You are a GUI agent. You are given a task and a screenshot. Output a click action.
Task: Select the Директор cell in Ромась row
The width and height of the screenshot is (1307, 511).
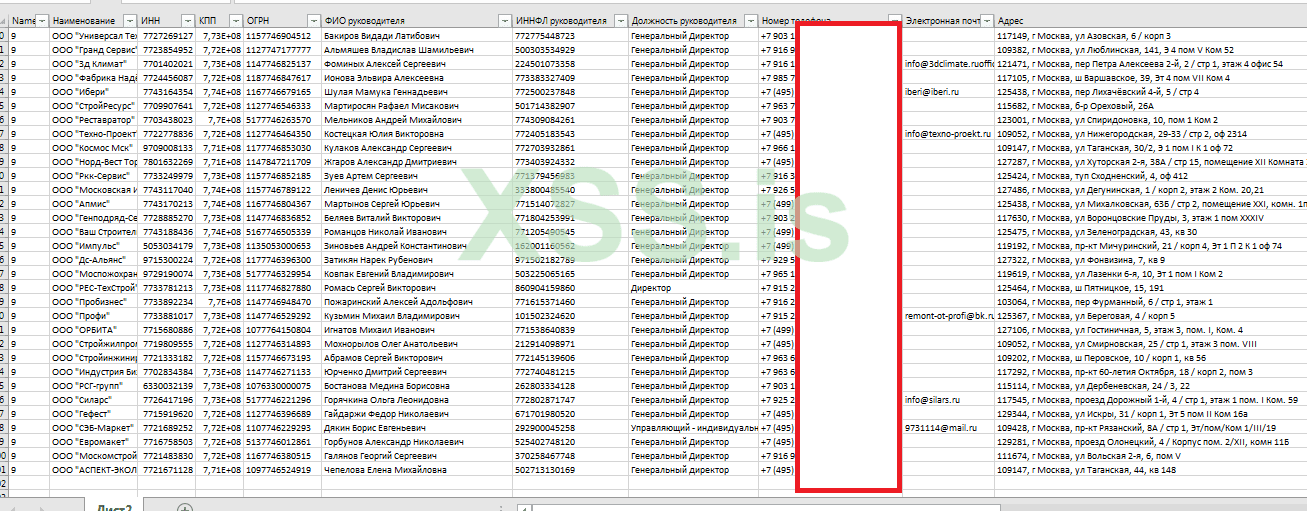693,287
